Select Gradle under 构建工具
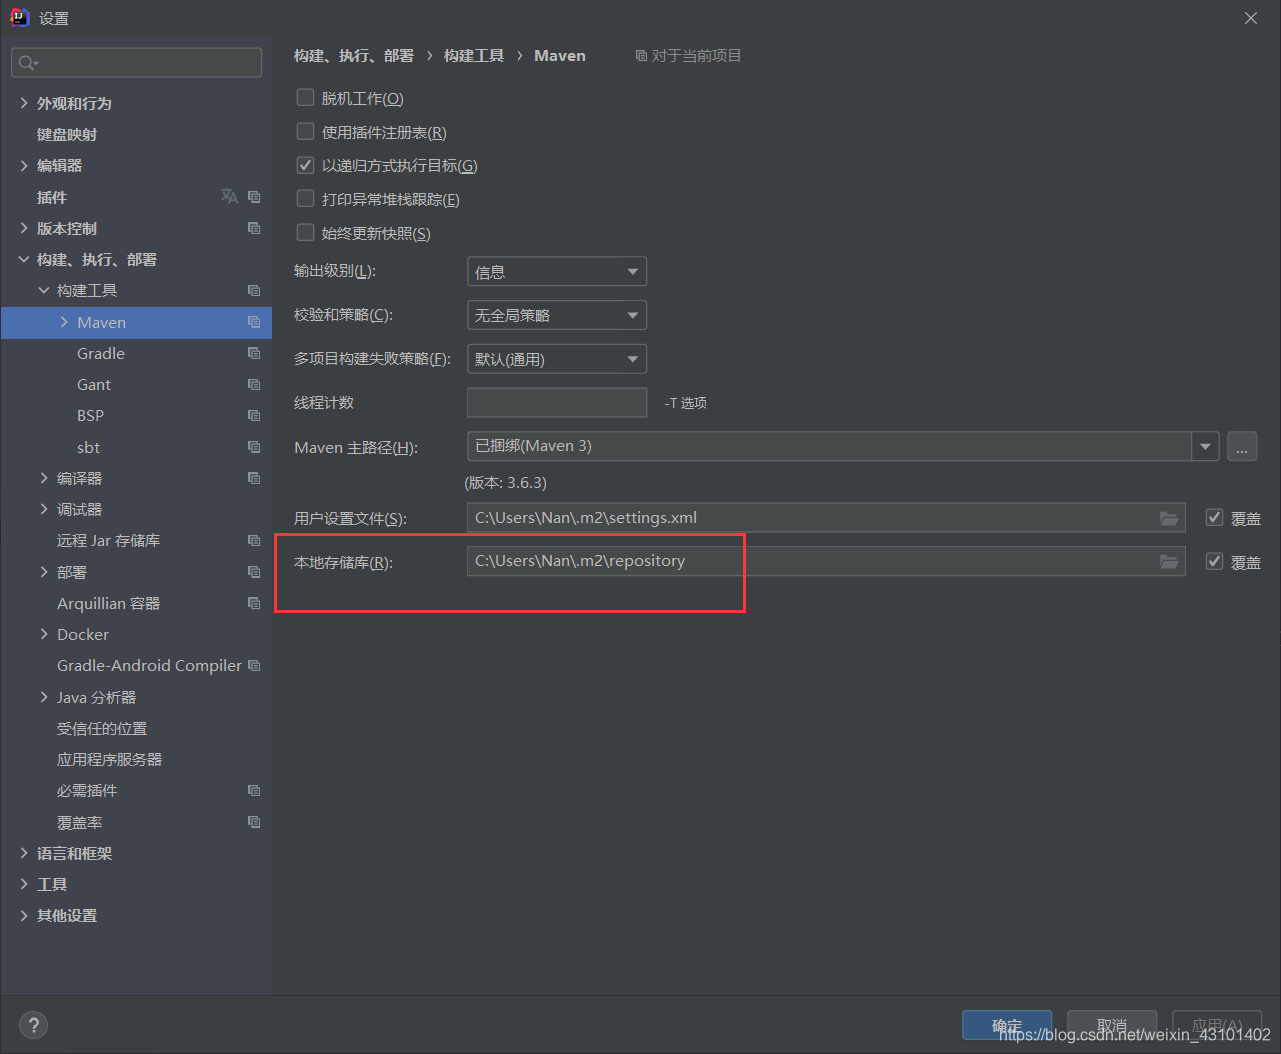This screenshot has height=1054, width=1281. (x=101, y=353)
